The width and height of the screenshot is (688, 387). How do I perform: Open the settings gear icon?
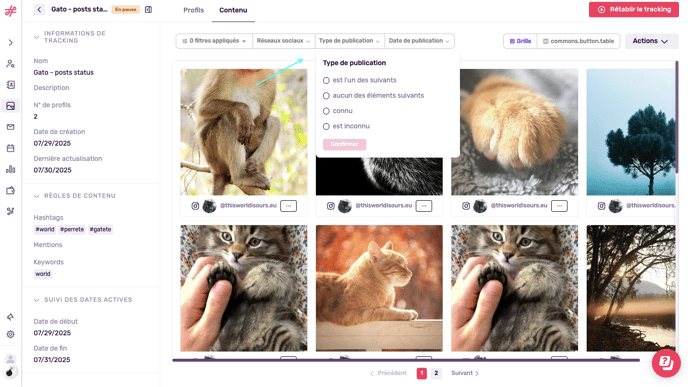pos(11,334)
